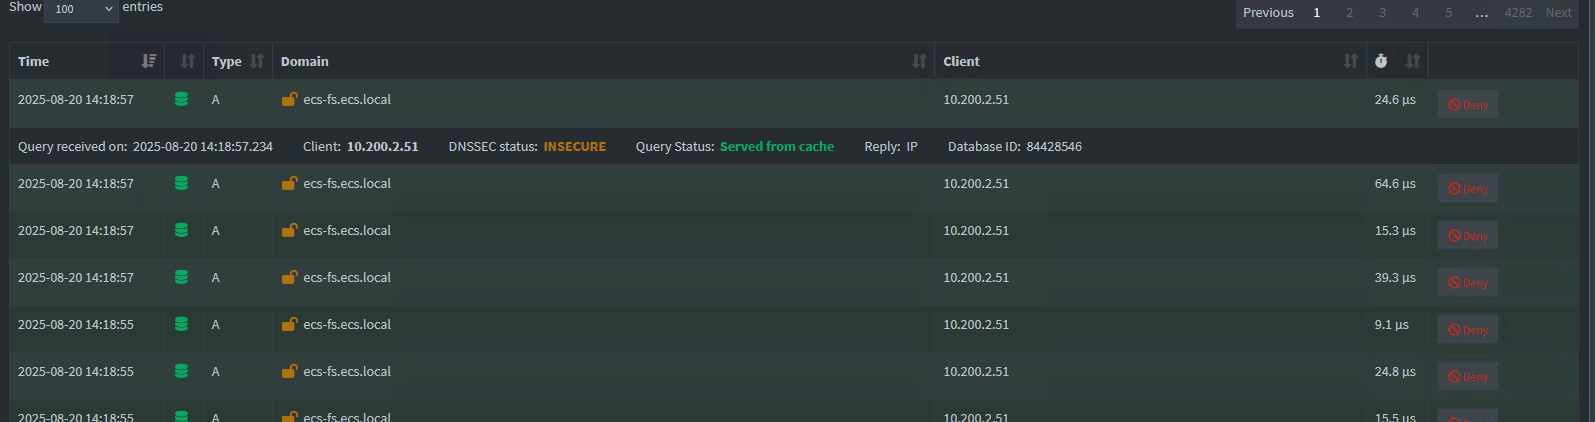Click the Domain column sort arrows

pyautogui.click(x=919, y=61)
